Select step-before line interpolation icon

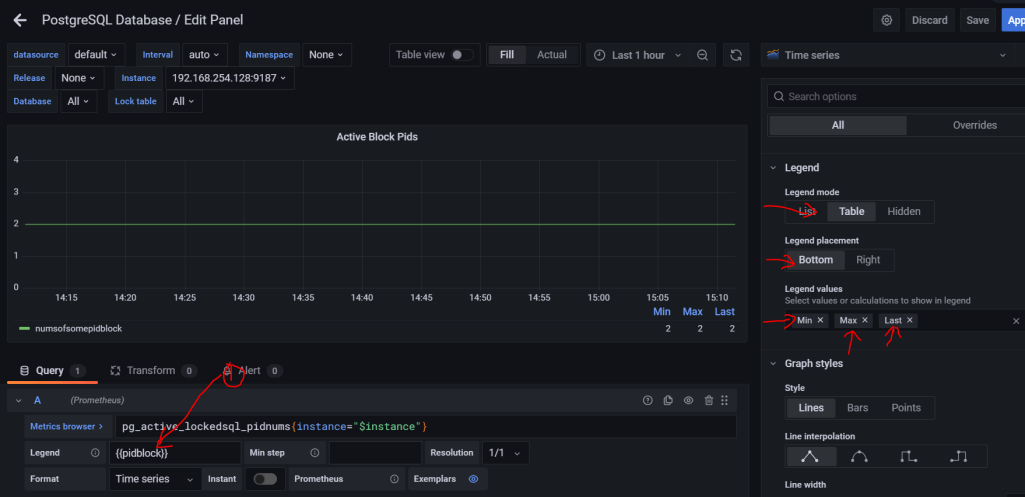pyautogui.click(x=909, y=456)
